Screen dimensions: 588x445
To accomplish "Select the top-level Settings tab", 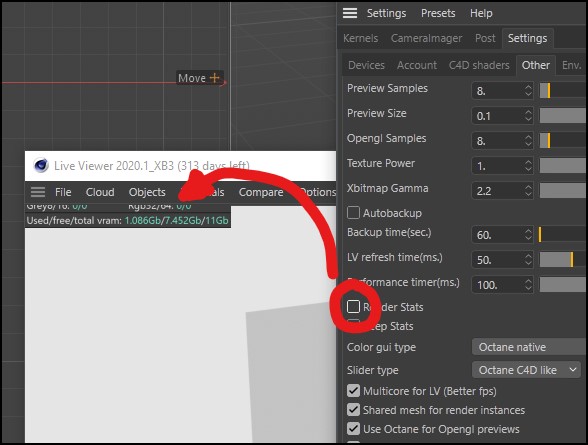I will point(527,38).
